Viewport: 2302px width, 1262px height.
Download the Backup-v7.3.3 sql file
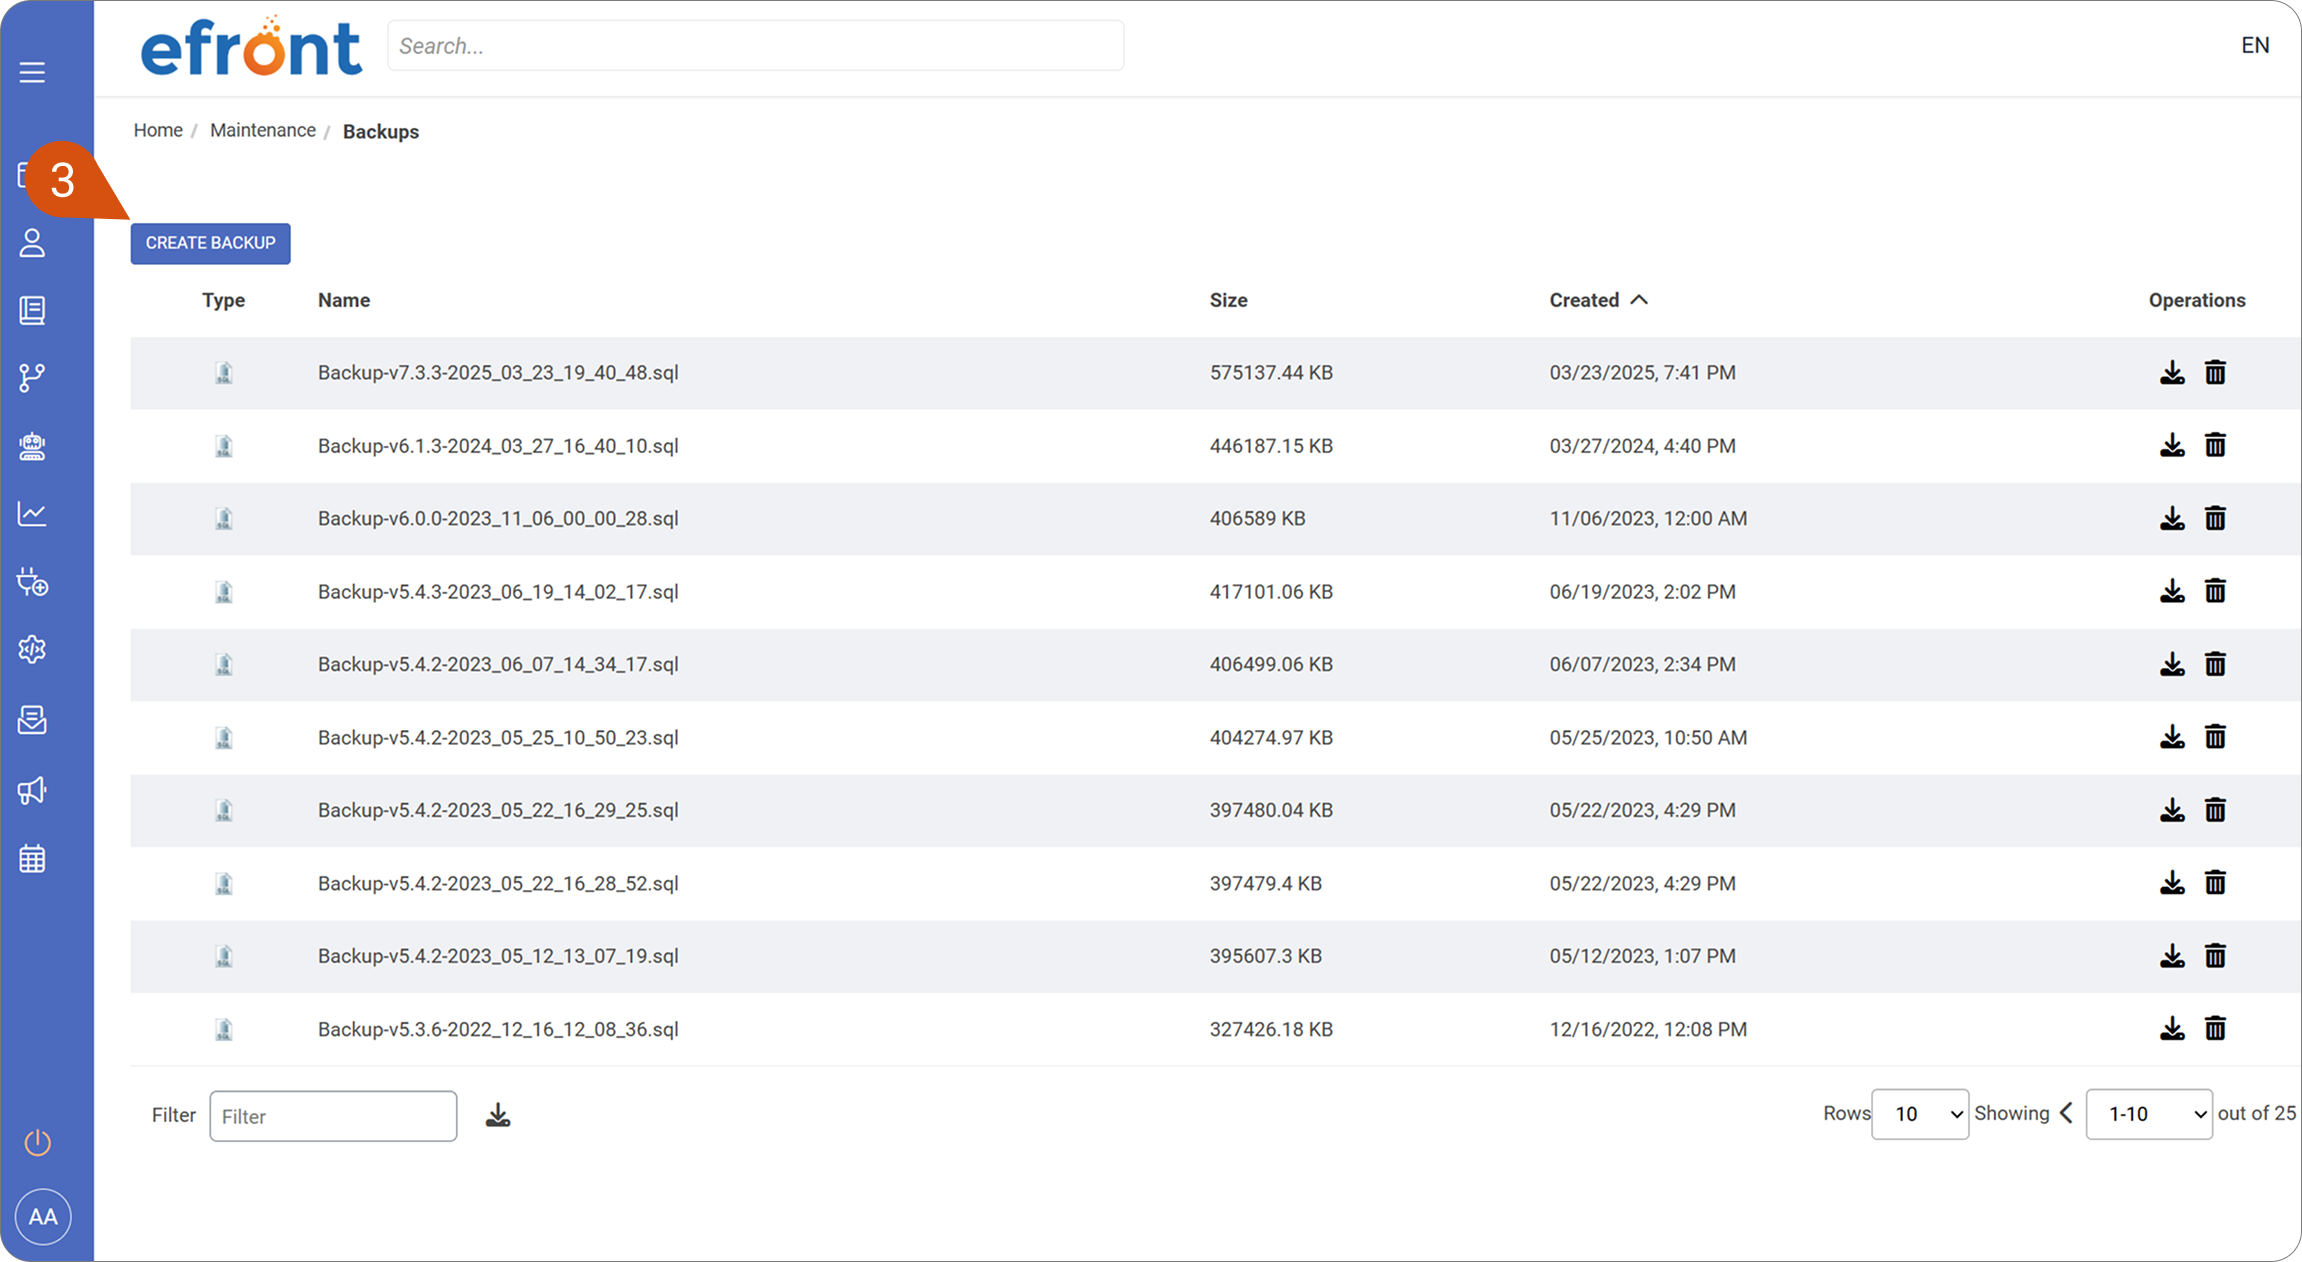coord(2172,372)
